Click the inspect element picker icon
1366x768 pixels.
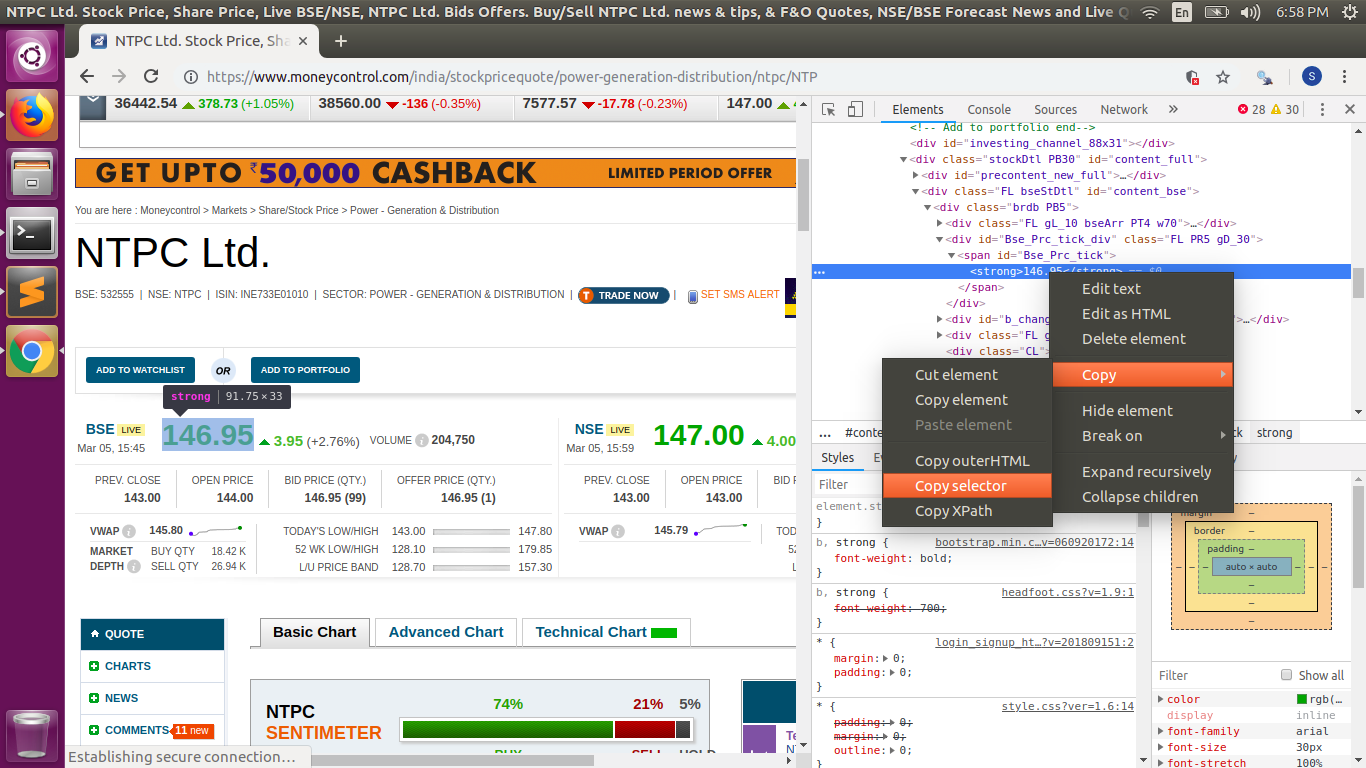tap(829, 109)
